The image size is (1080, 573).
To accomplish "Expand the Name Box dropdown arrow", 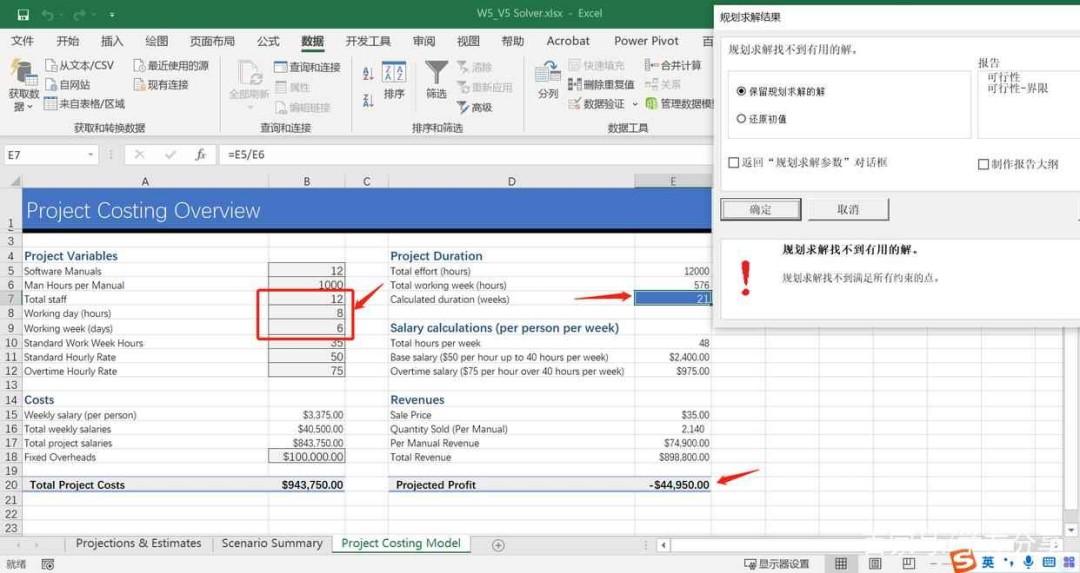I will (90, 155).
